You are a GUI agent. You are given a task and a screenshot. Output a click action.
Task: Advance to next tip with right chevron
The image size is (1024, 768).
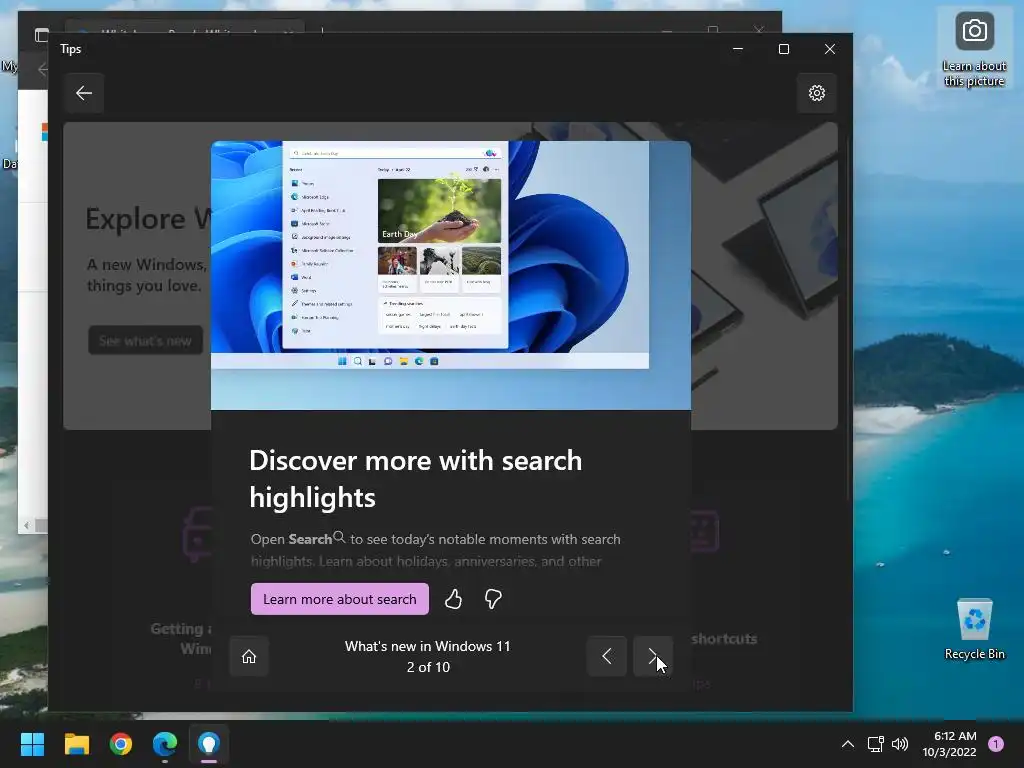[x=653, y=656]
